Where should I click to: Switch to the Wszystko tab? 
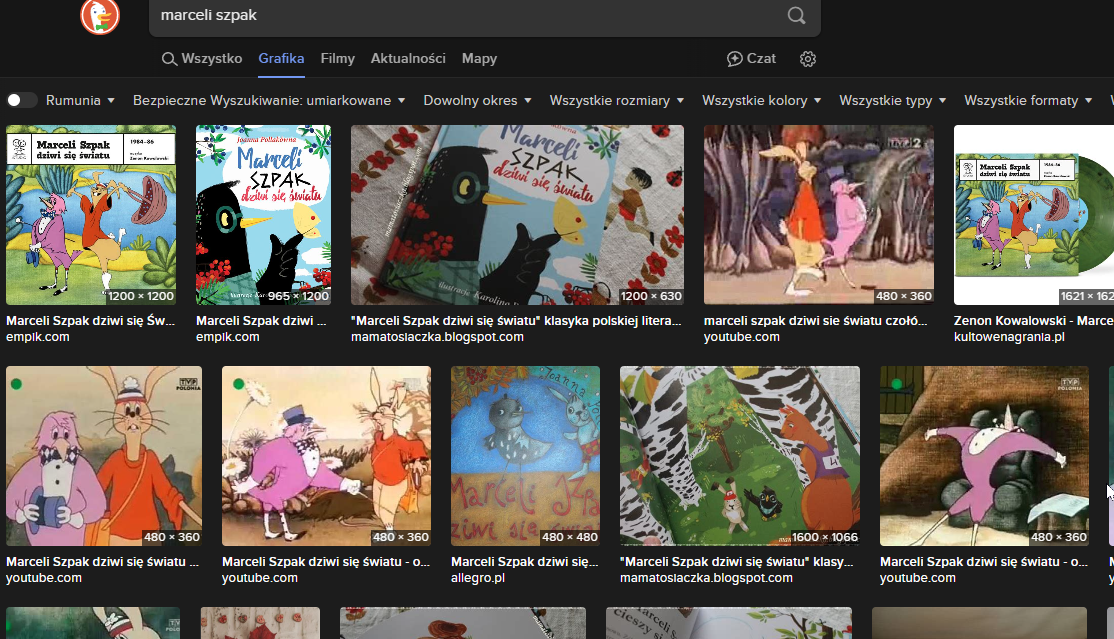pyautogui.click(x=202, y=59)
